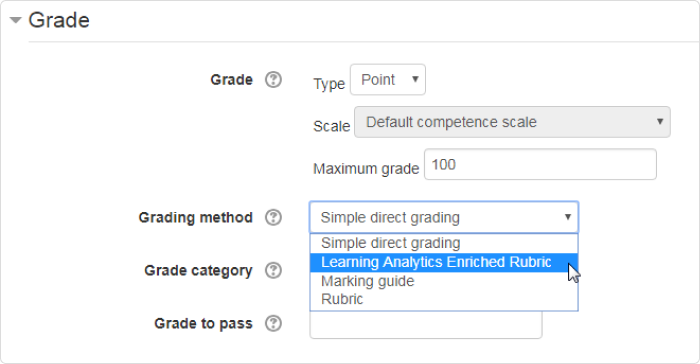Open the Default competence scale dropdown
The height and width of the screenshot is (364, 700).
tap(512, 122)
